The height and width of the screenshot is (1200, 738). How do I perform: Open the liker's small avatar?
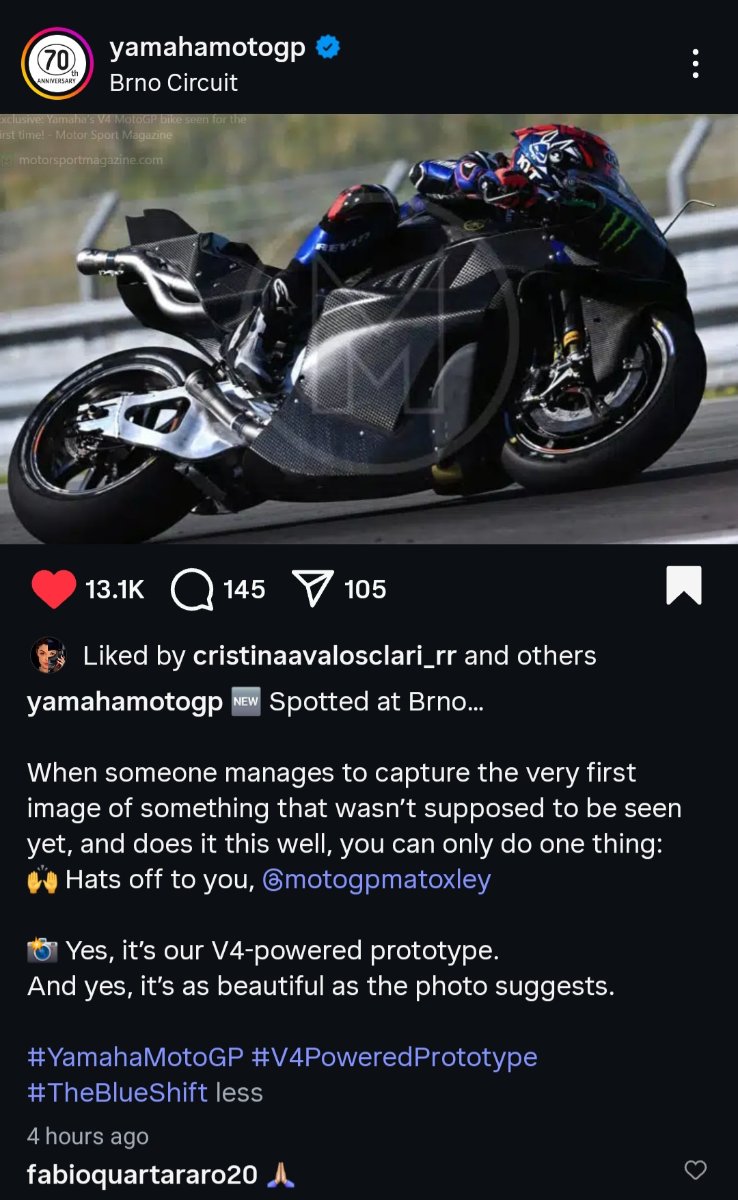48,655
